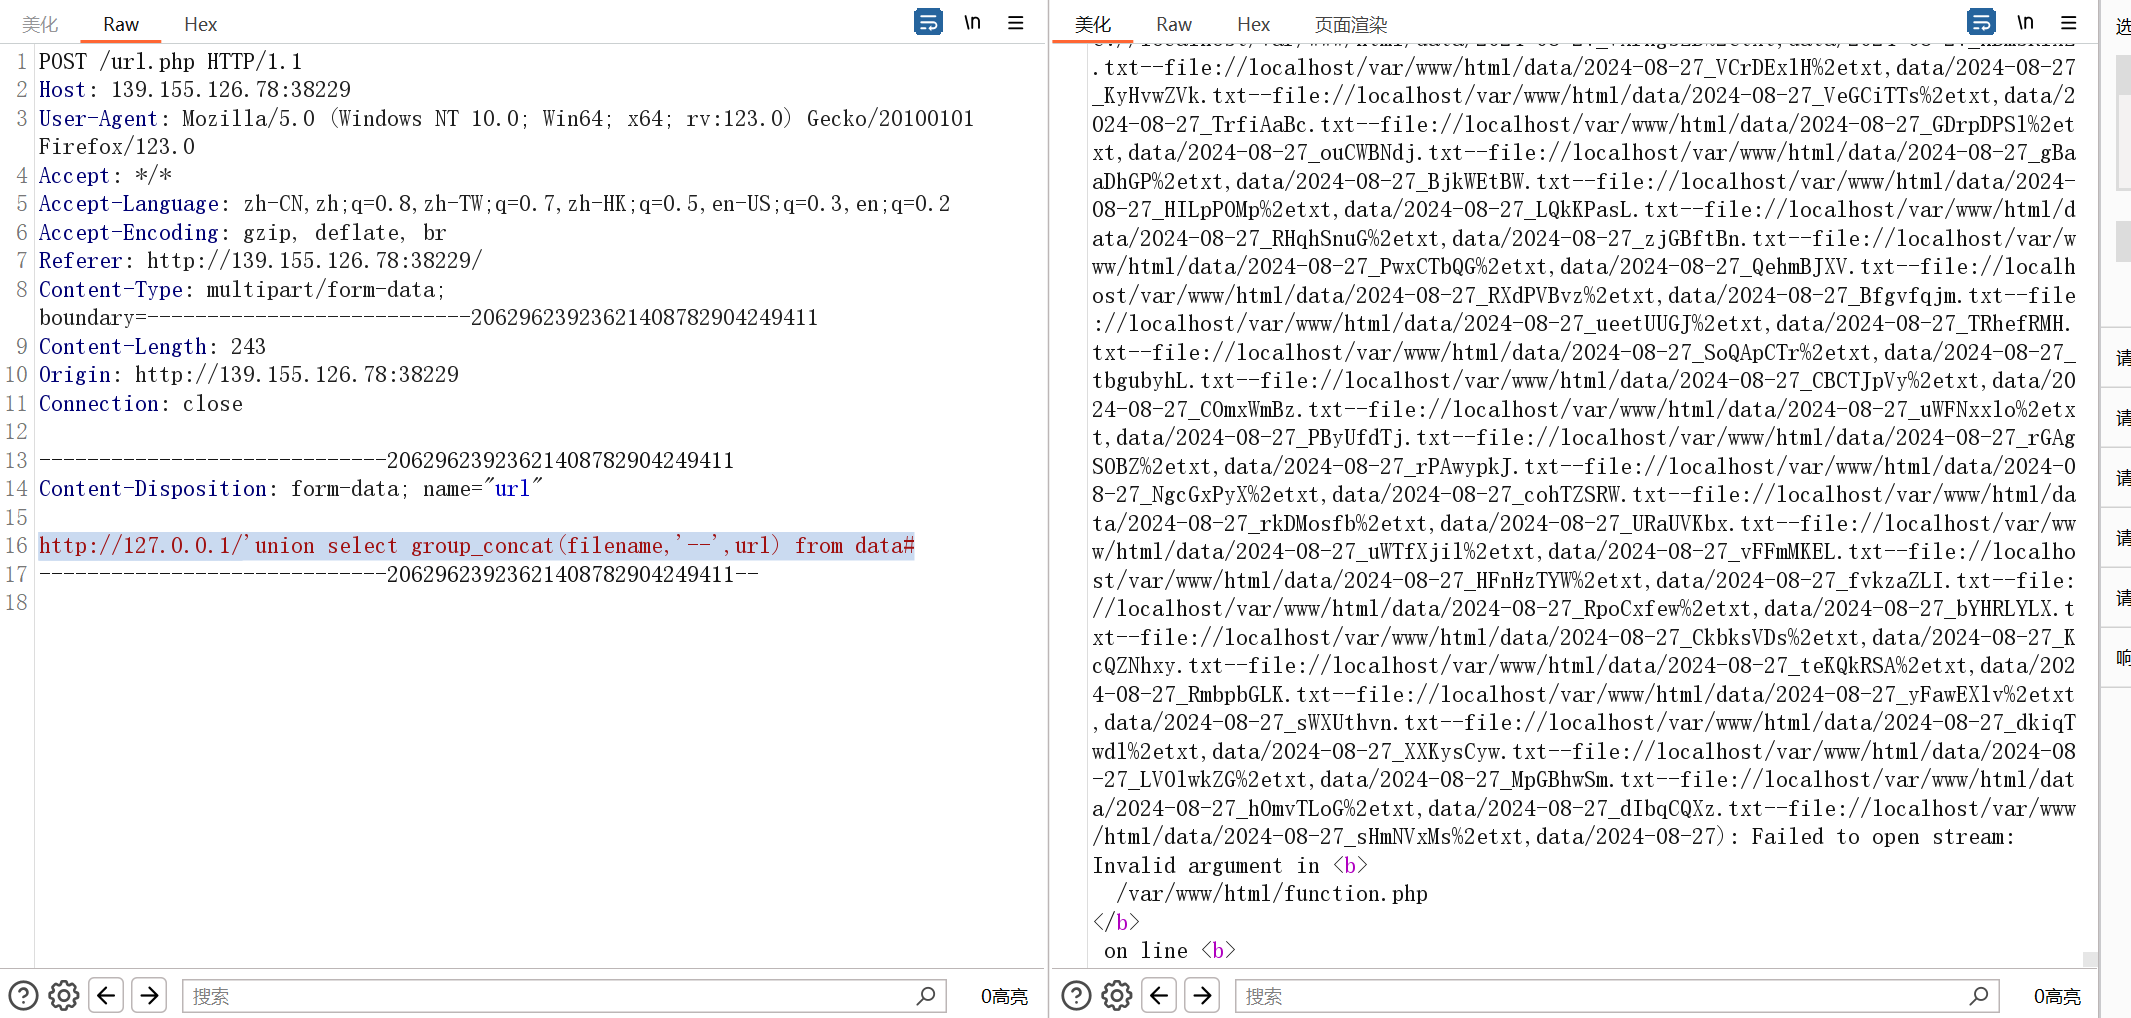Click the Accept-Encoding header line
Image resolution: width=2131 pixels, height=1018 pixels.
pos(243,233)
